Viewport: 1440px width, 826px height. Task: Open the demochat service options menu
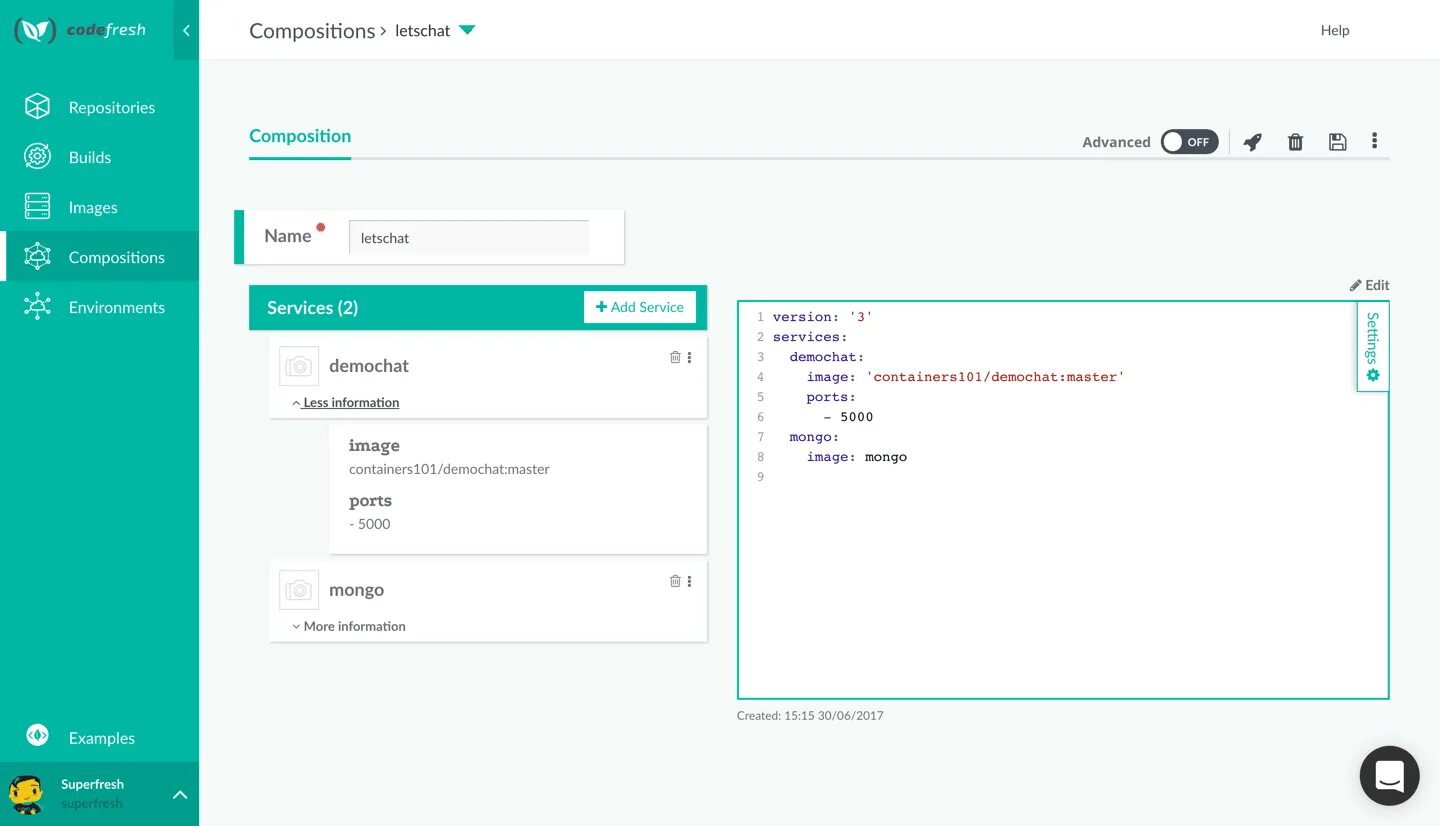pyautogui.click(x=689, y=357)
